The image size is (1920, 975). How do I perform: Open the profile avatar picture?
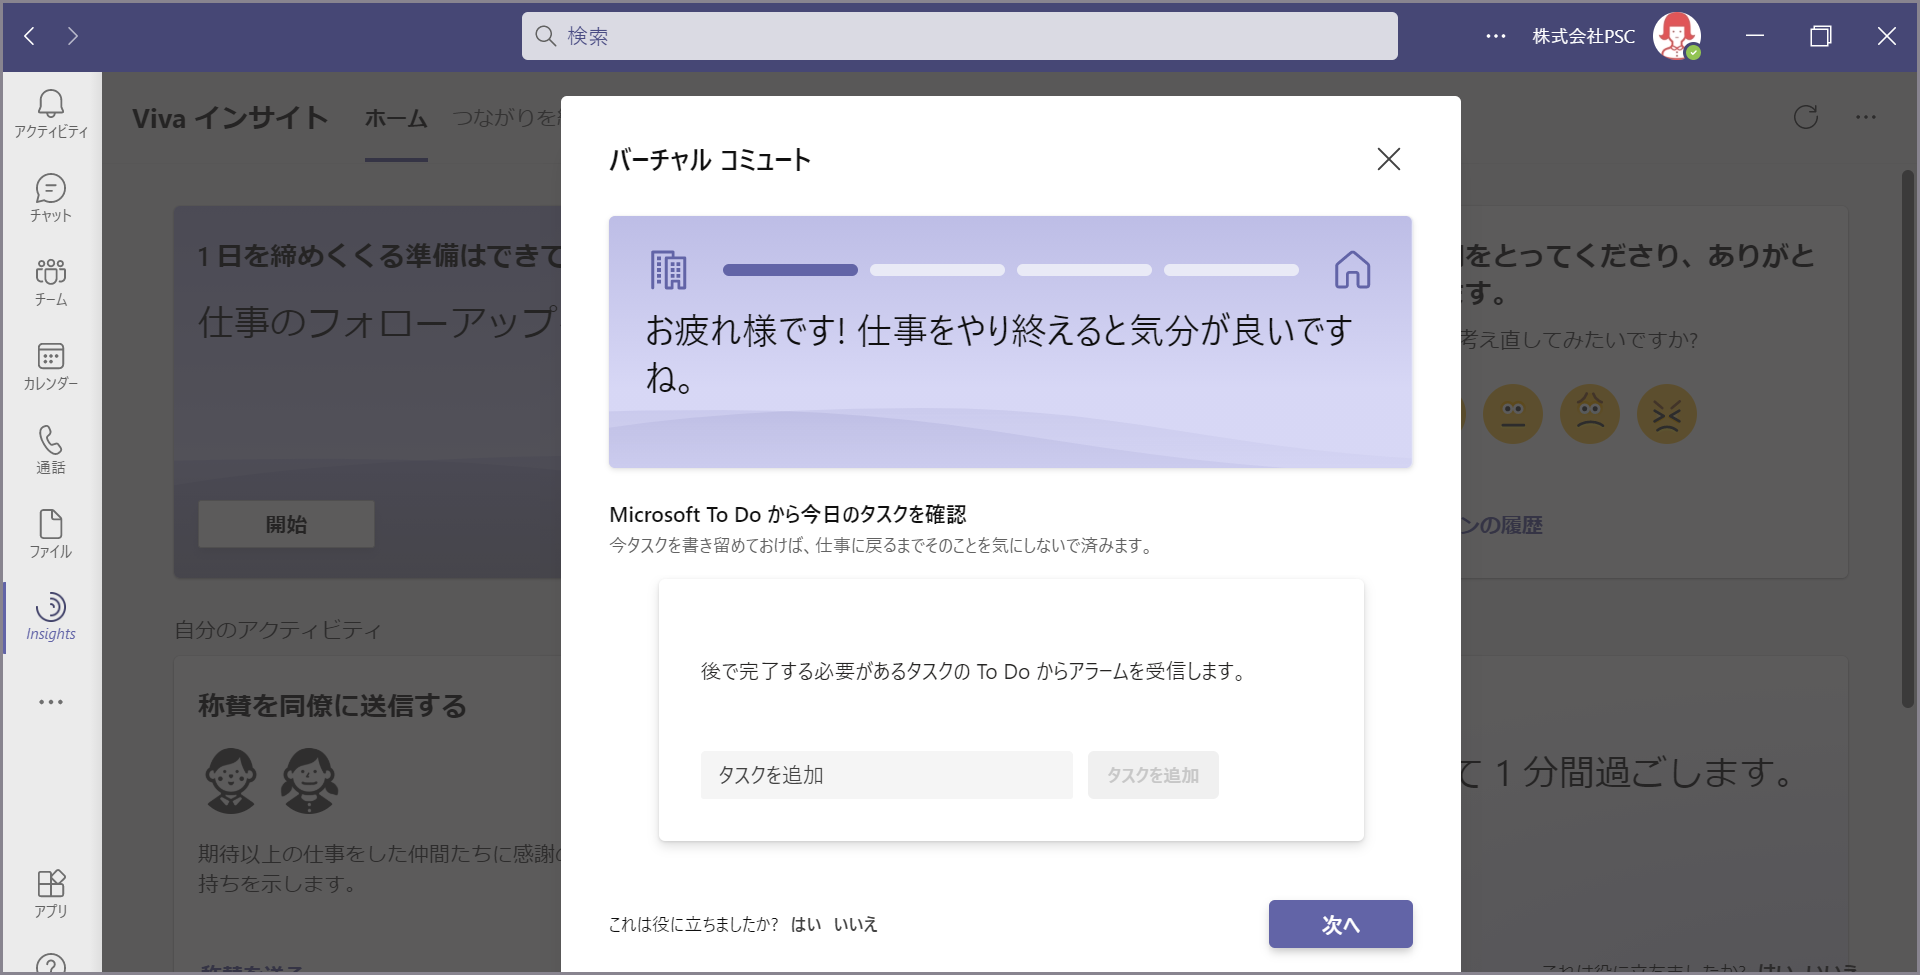click(1676, 36)
